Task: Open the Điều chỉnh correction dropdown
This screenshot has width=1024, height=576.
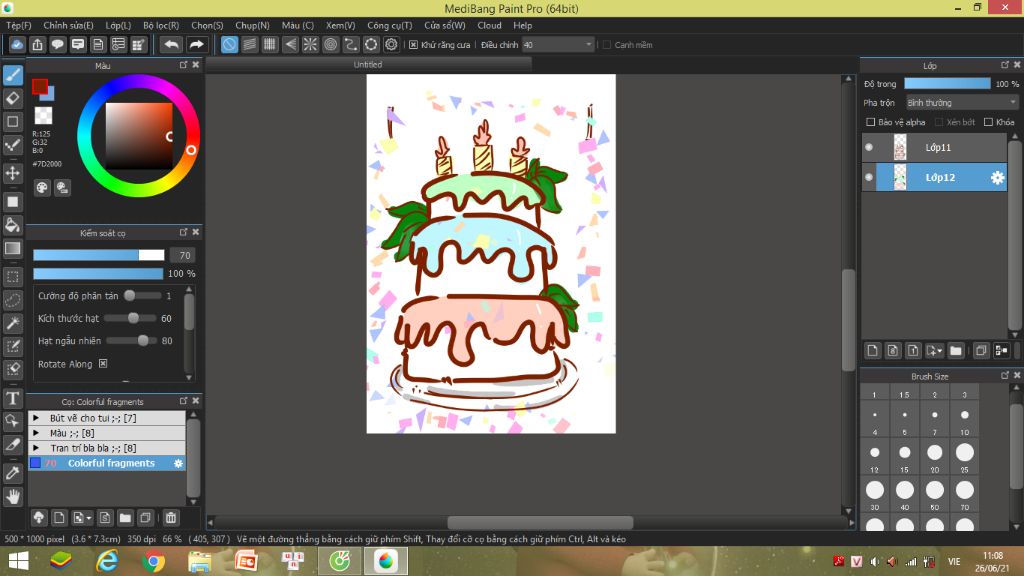Action: pyautogui.click(x=558, y=45)
